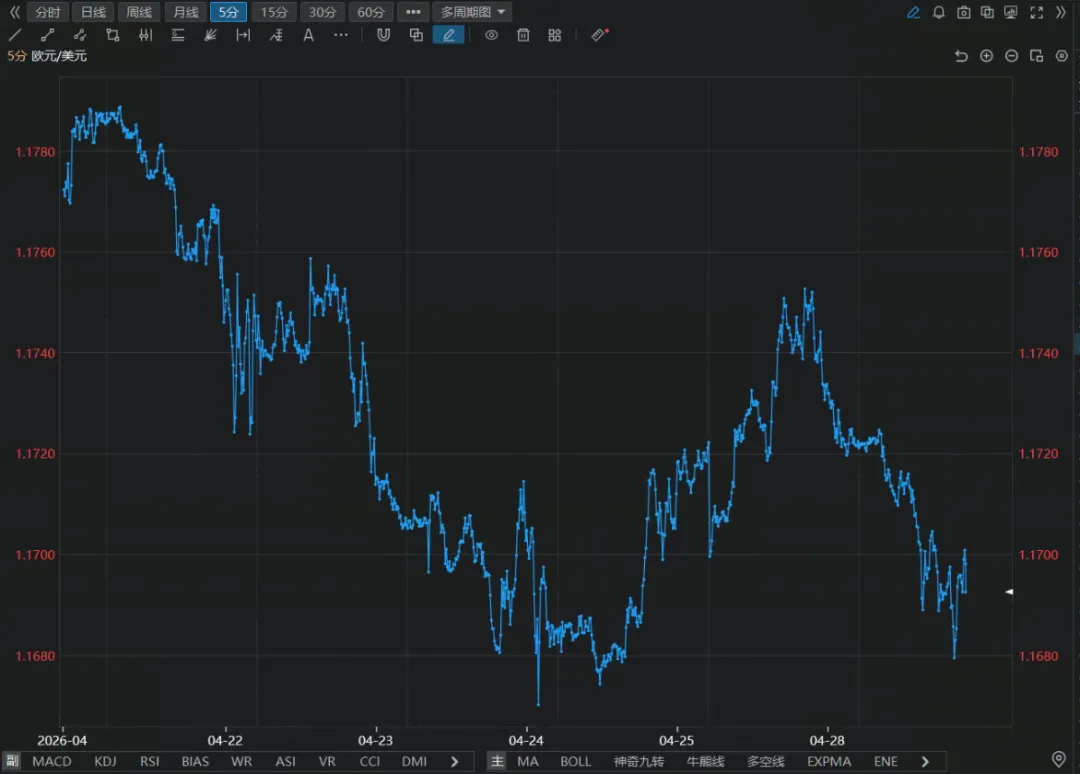Select the rectangle shape drawing tool
This screenshot has height=774, width=1080.
tap(112, 35)
